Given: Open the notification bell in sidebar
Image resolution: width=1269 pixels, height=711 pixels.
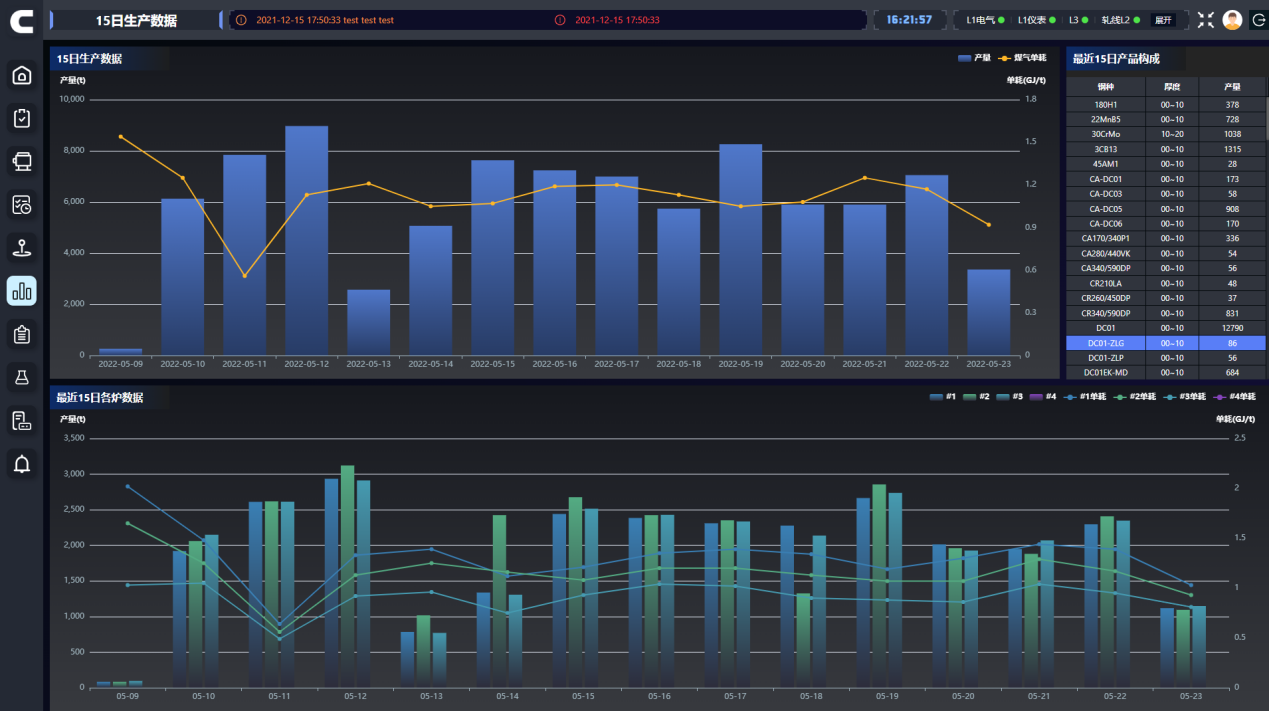Looking at the screenshot, I should click(x=22, y=463).
